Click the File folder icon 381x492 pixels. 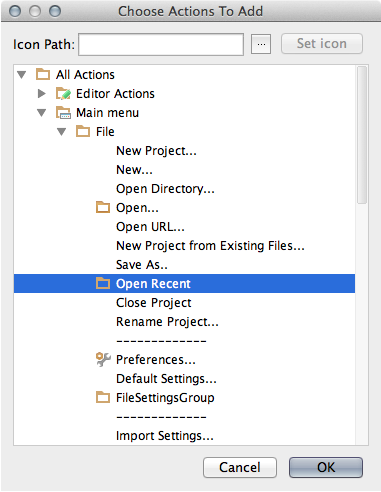[83, 131]
